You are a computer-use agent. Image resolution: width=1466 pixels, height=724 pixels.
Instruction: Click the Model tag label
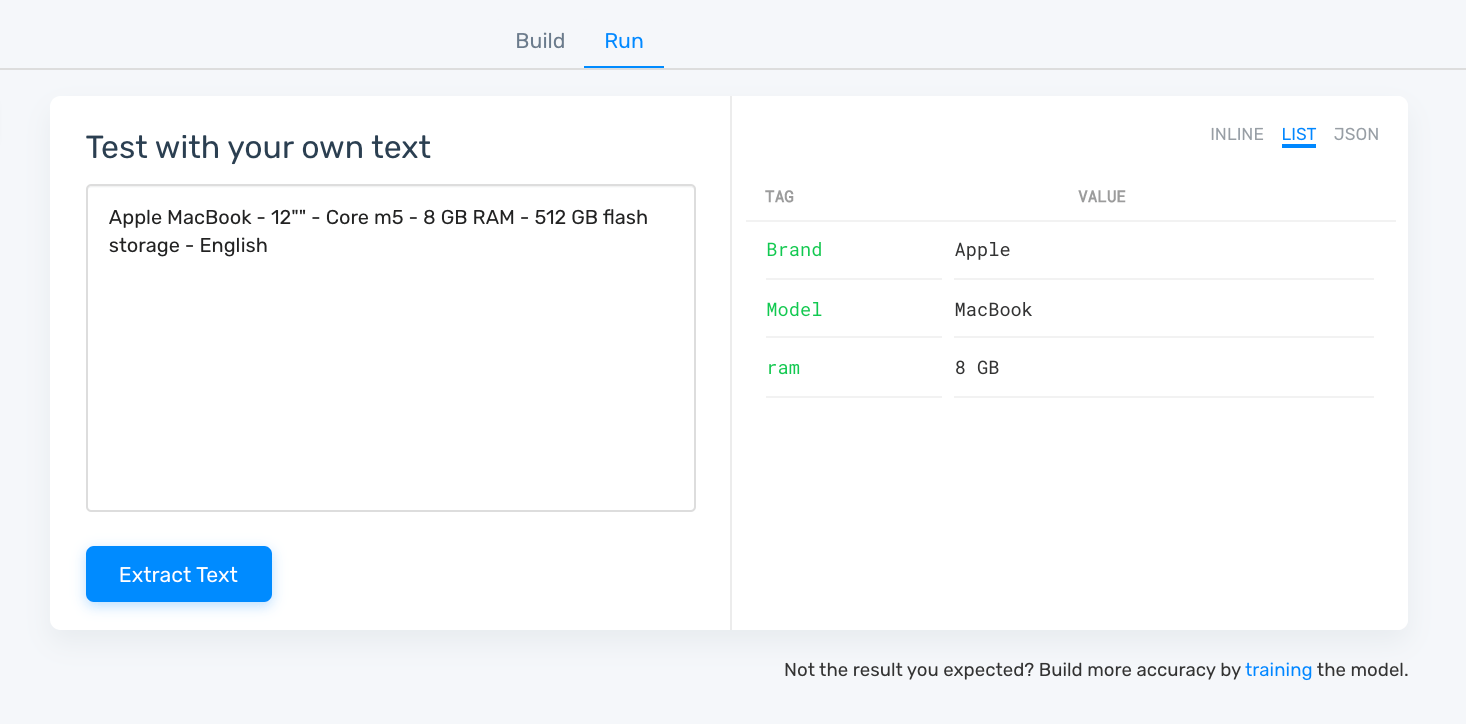click(794, 310)
